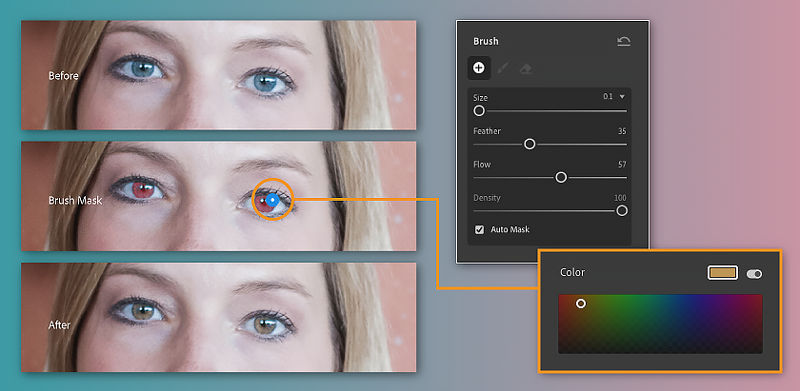800x391 pixels.
Task: Click the Brush Mask label
Action: coord(75,201)
